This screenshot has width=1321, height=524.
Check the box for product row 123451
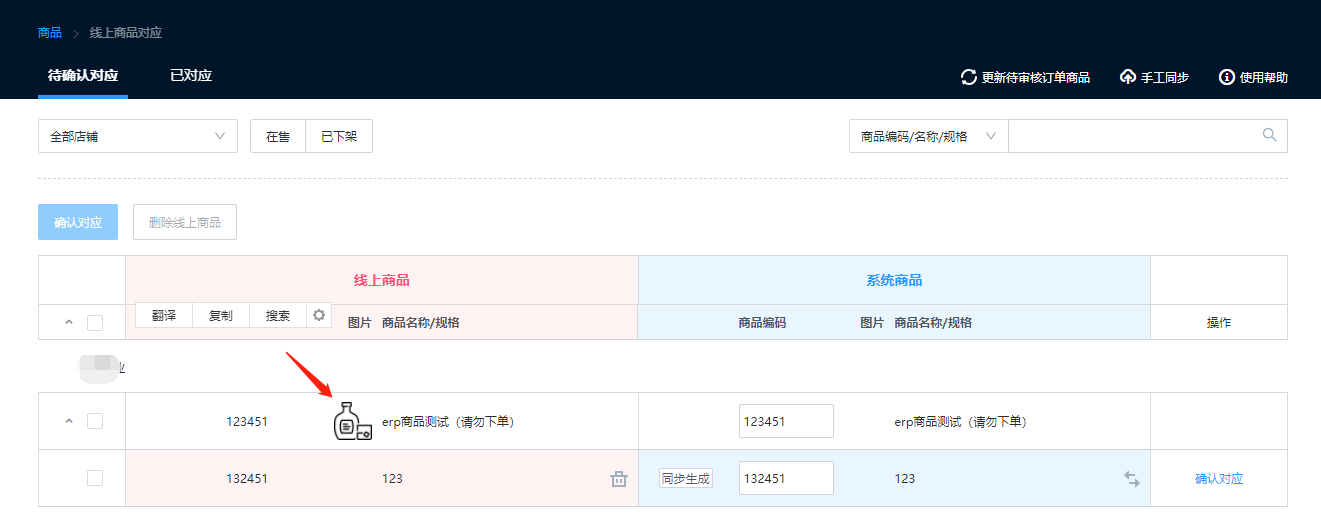point(95,421)
